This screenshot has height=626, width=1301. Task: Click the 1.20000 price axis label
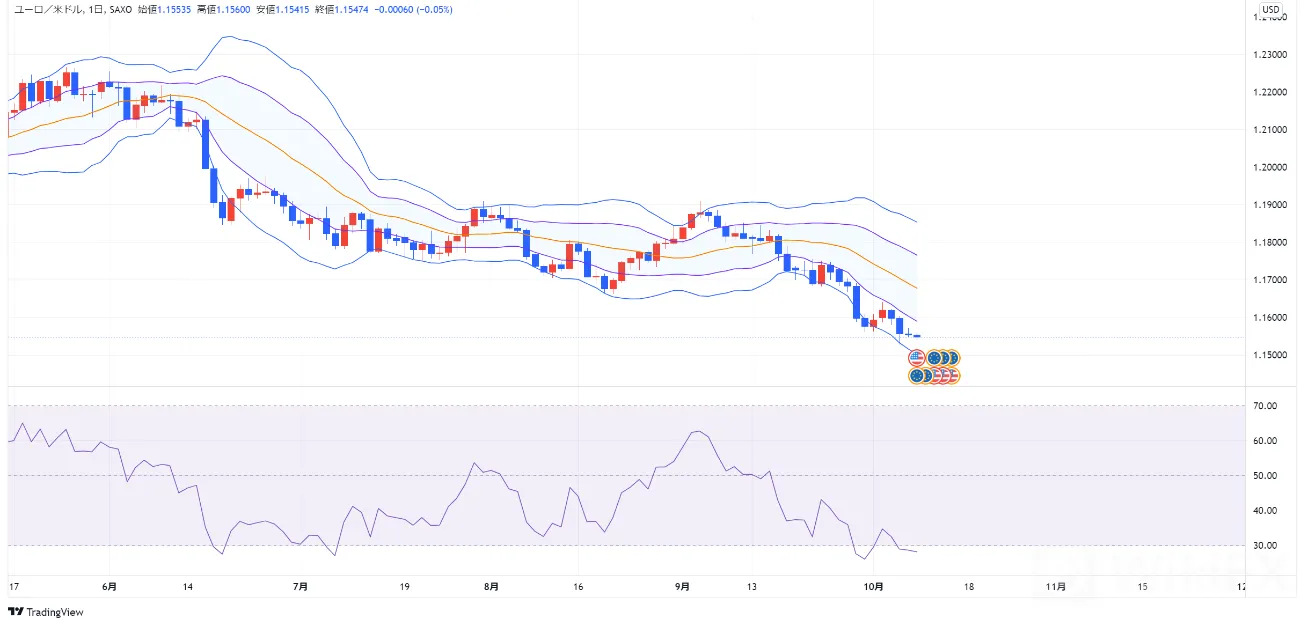(x=1271, y=167)
